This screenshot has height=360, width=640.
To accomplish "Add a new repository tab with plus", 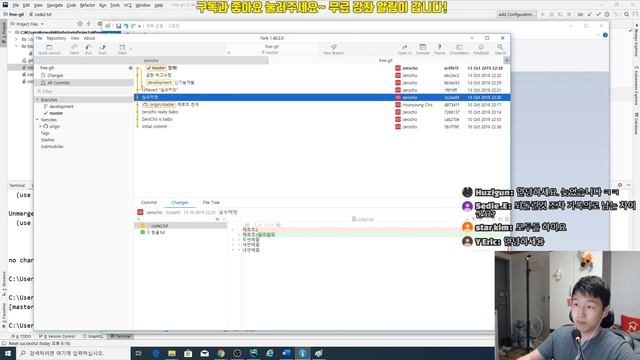I will [x=507, y=60].
